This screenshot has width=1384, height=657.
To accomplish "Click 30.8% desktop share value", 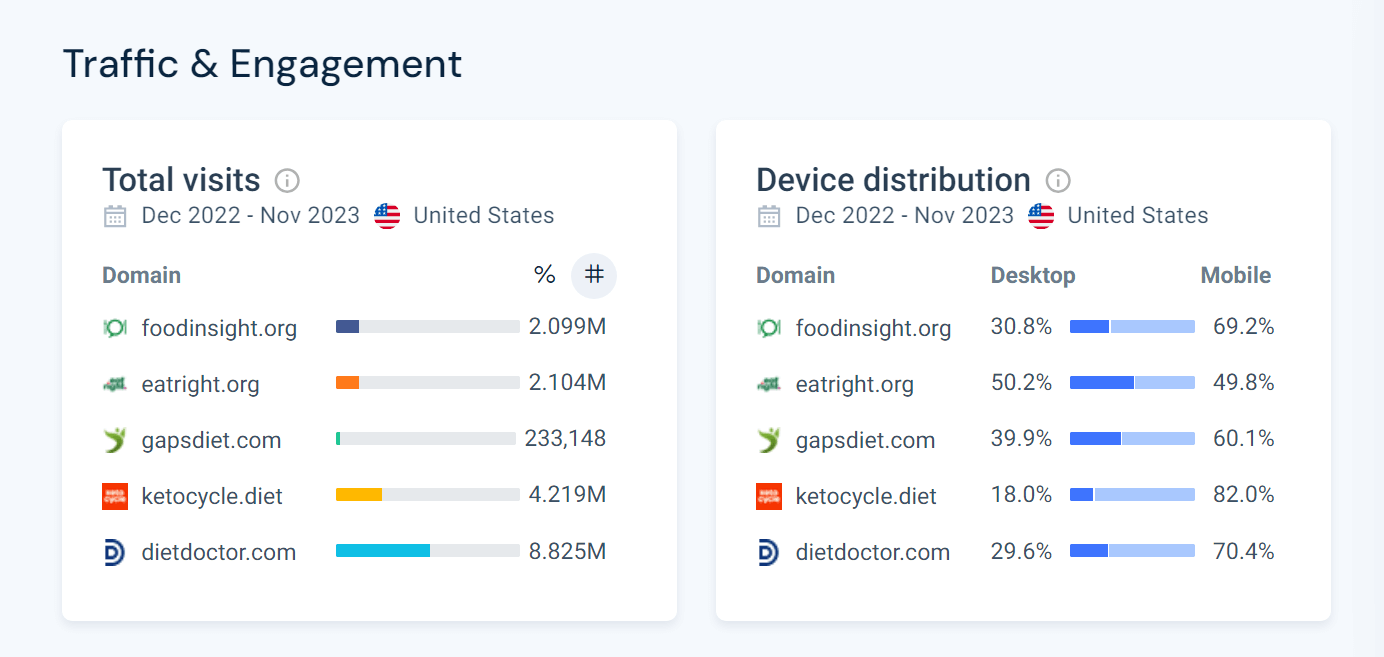I will 1021,327.
